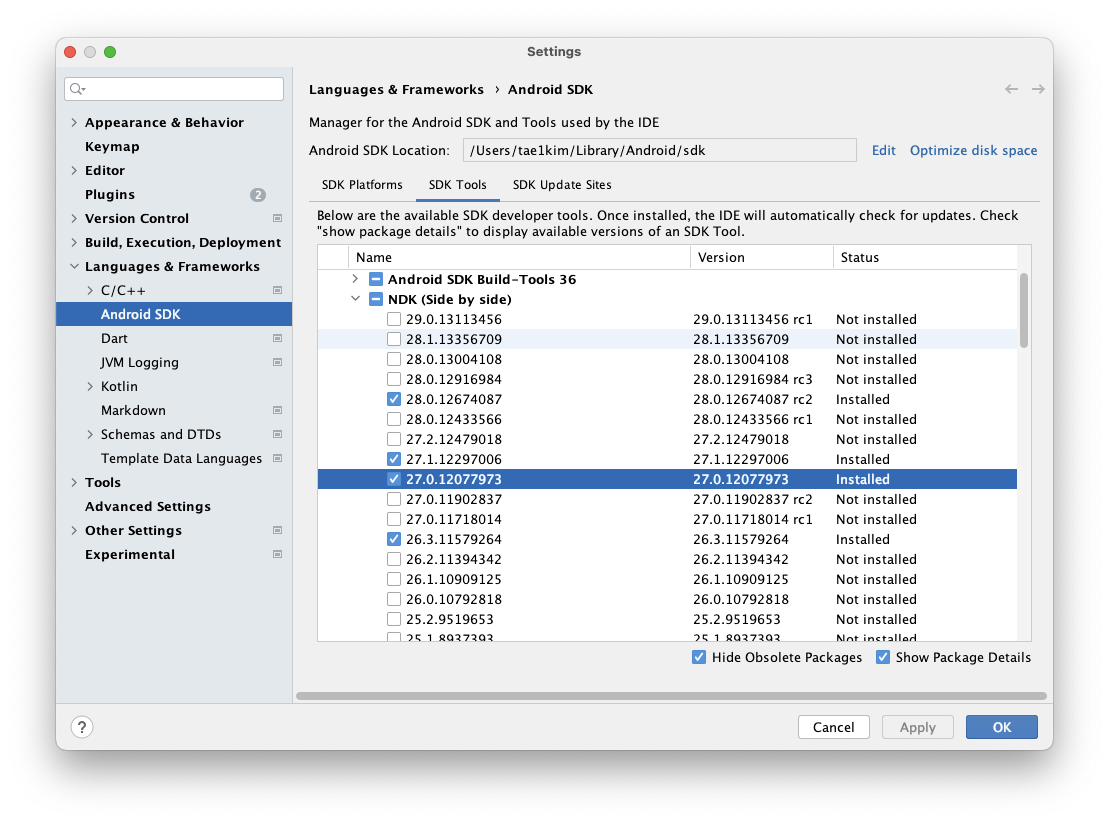Image resolution: width=1109 pixels, height=824 pixels.
Task: Toggle Hide Obsolete Packages checkbox
Action: coord(699,657)
